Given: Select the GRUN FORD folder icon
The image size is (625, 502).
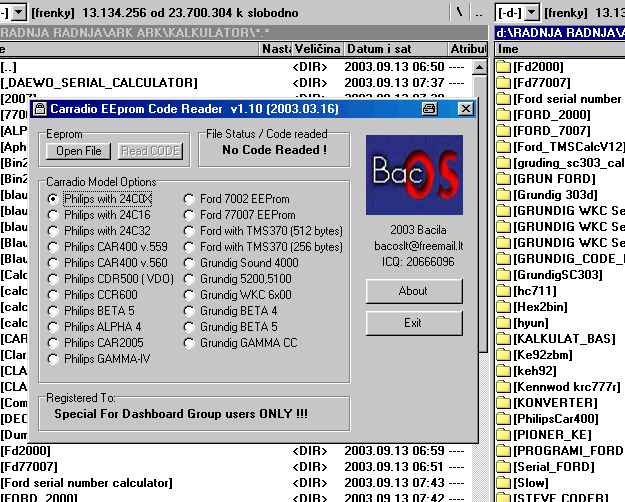Looking at the screenshot, I should click(504, 179).
